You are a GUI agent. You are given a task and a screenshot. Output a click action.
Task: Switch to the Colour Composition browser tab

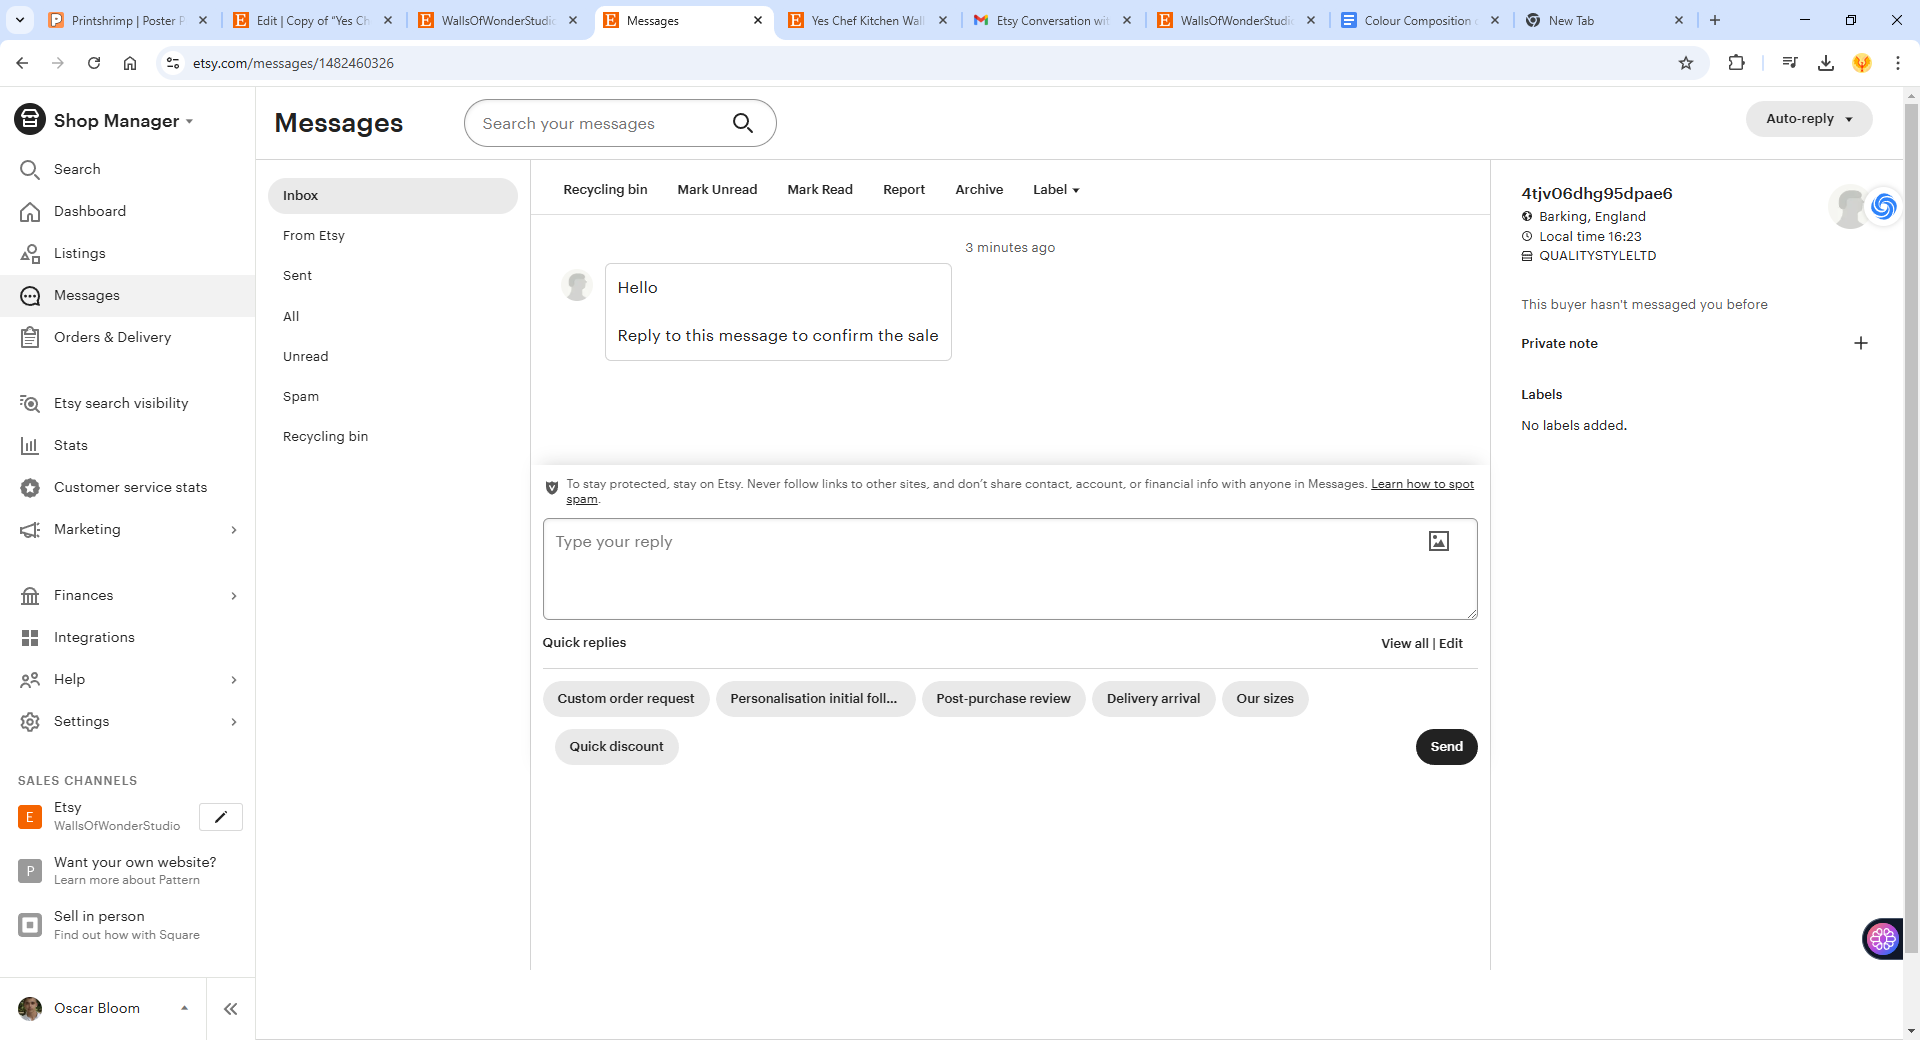[1418, 20]
